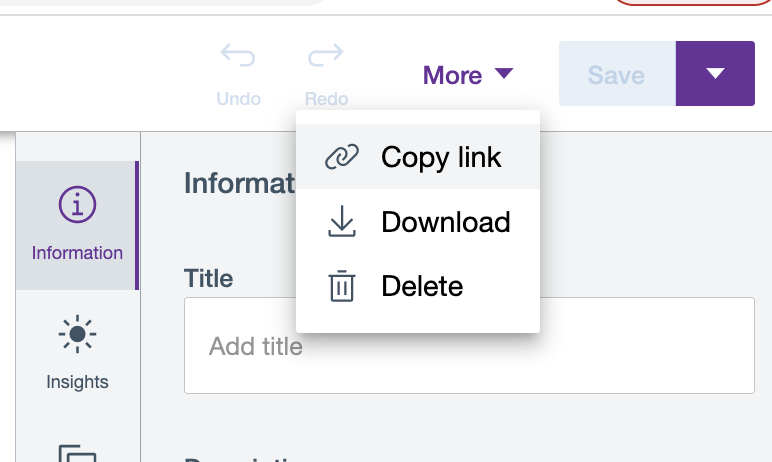The image size is (772, 462).
Task: Click the partially visible sidebar icon below Insights
Action: (x=77, y=454)
